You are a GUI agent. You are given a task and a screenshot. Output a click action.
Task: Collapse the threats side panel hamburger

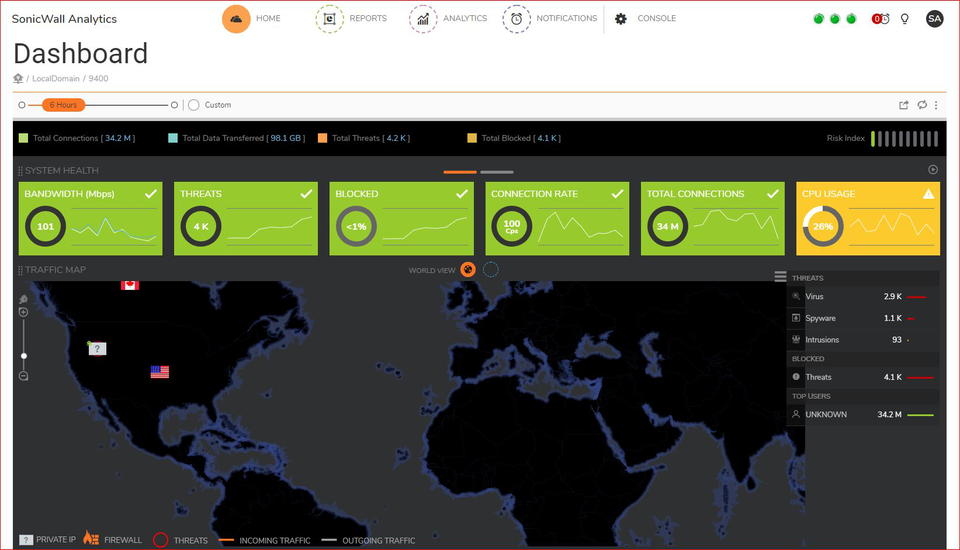point(780,277)
